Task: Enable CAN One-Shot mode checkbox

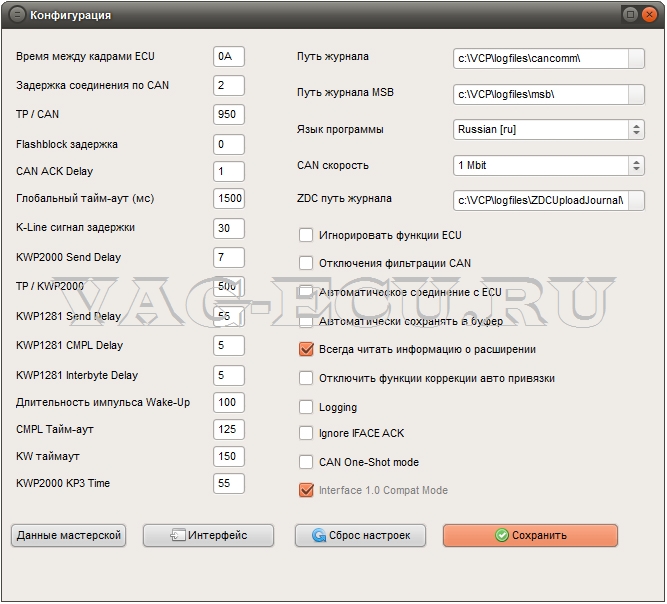Action: click(307, 462)
